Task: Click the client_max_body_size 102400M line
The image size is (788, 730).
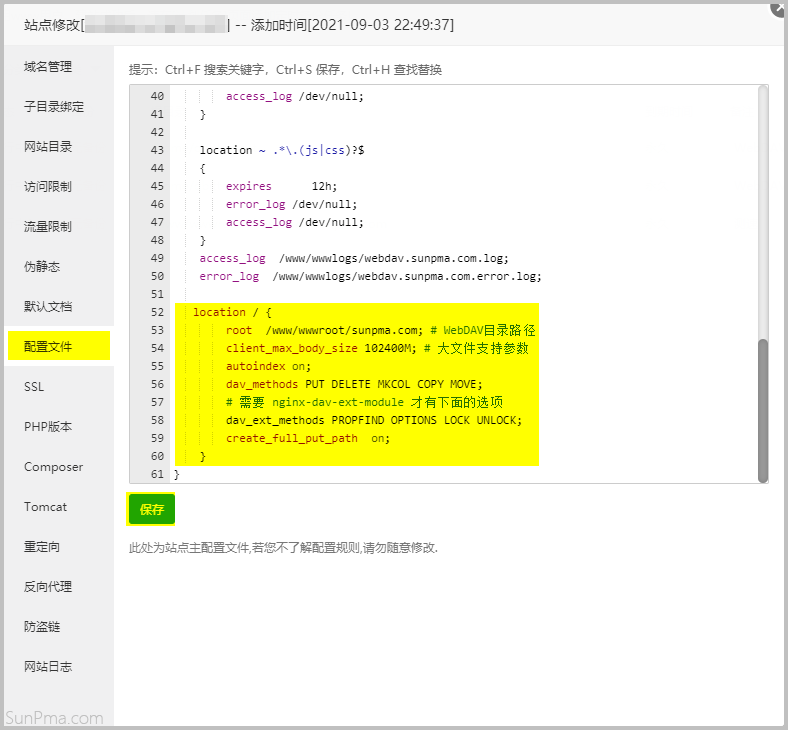Action: click(x=377, y=348)
